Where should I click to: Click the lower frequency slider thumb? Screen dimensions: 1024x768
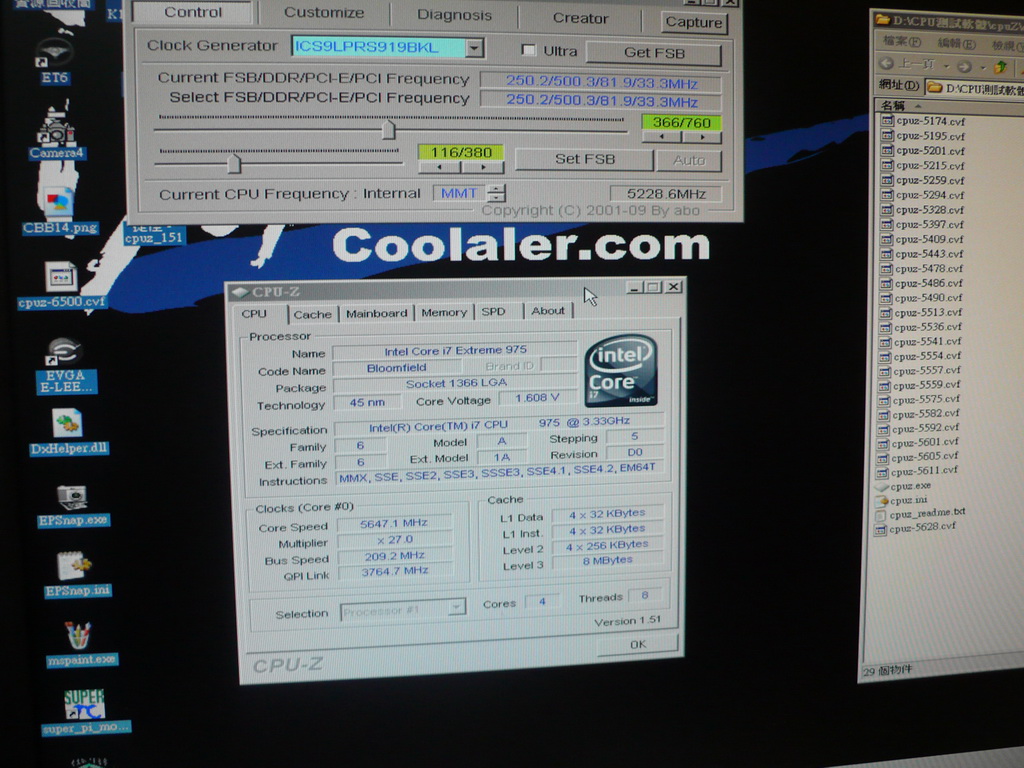[x=234, y=163]
